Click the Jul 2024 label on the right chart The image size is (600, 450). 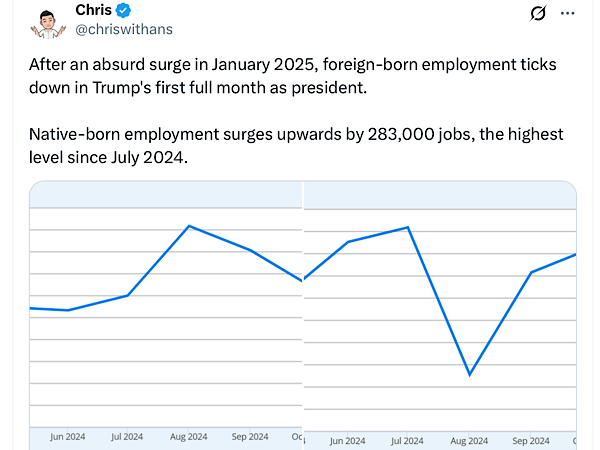[x=408, y=440]
